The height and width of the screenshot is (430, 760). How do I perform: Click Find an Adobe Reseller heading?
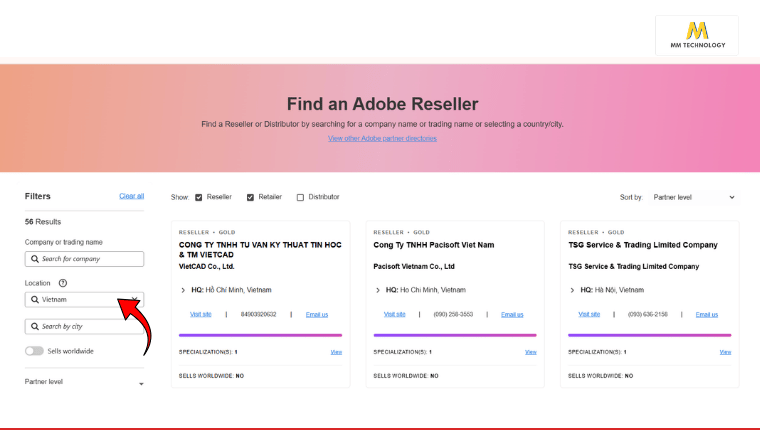(382, 104)
